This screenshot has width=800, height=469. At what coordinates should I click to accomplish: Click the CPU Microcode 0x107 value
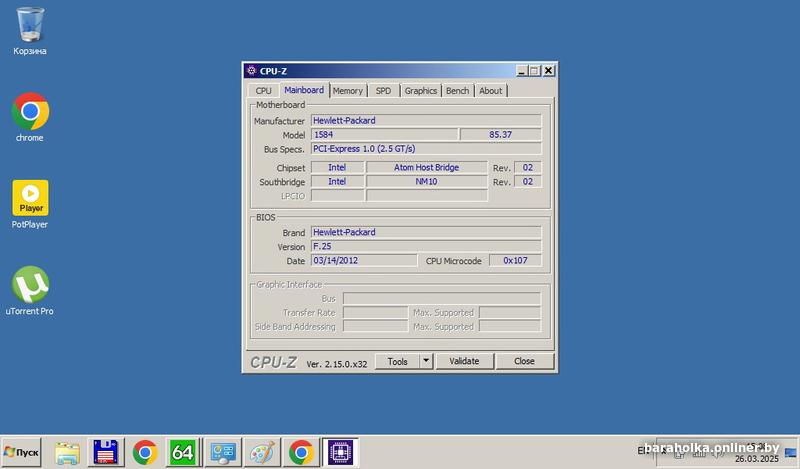(515, 260)
